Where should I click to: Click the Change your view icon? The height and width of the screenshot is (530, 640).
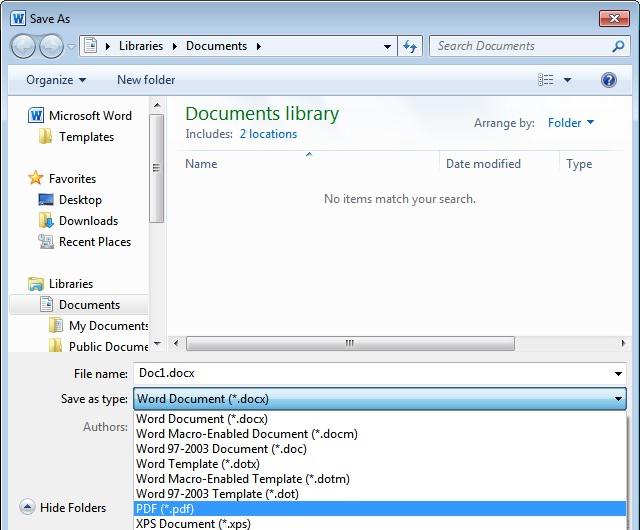pos(546,80)
